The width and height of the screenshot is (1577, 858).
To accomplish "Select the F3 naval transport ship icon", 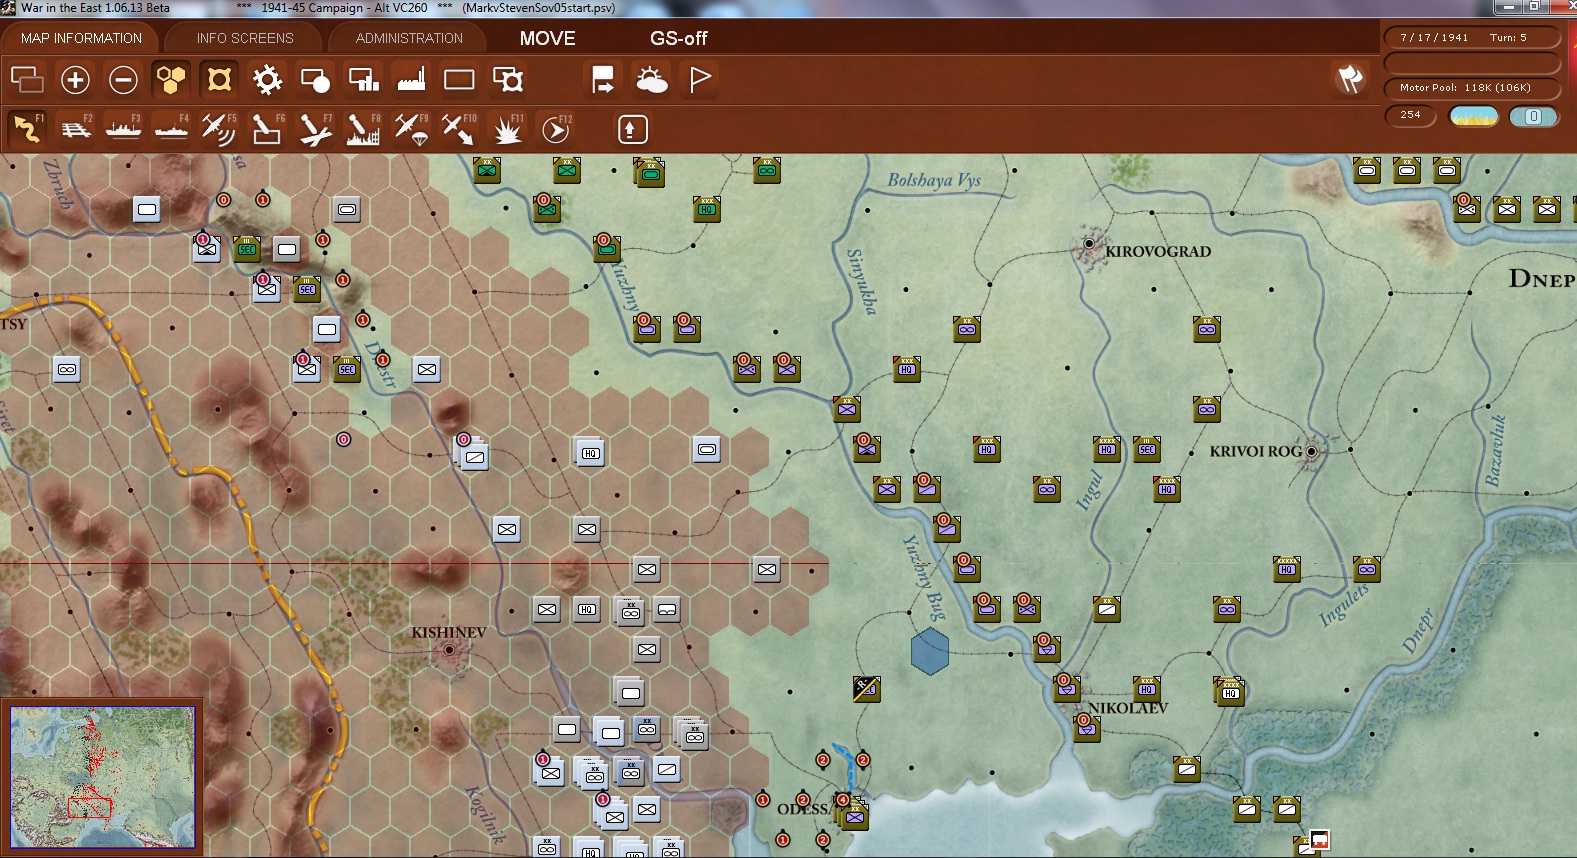I will click(123, 129).
